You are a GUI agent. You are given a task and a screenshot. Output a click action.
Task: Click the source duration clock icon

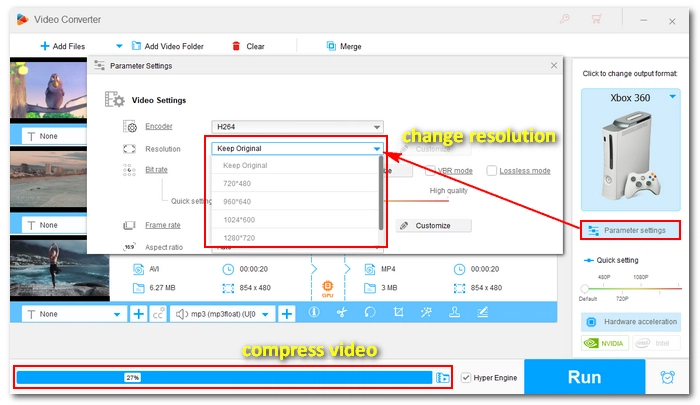tap(228, 269)
